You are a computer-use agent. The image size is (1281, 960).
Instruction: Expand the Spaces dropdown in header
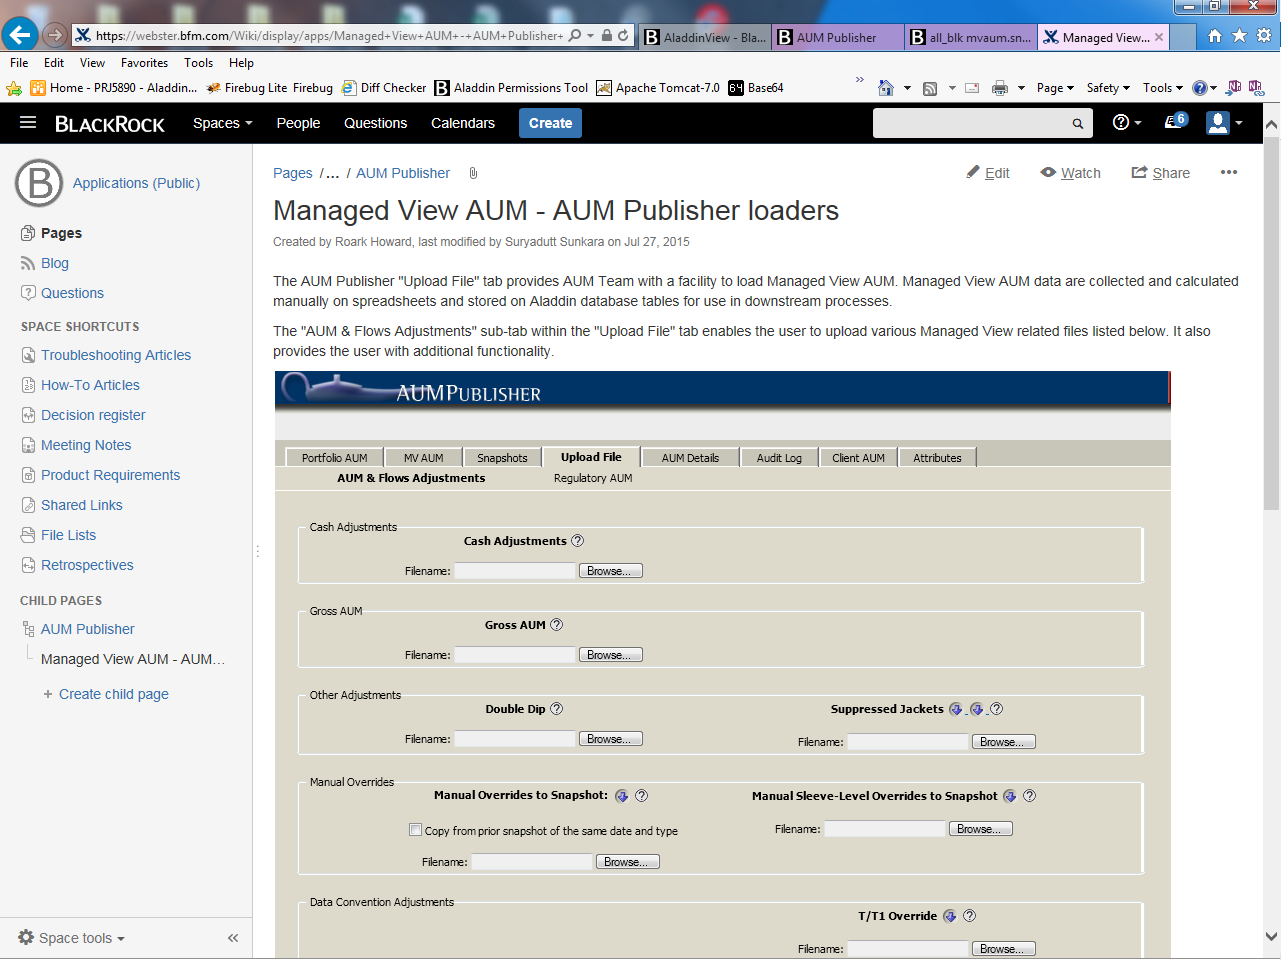pos(222,123)
